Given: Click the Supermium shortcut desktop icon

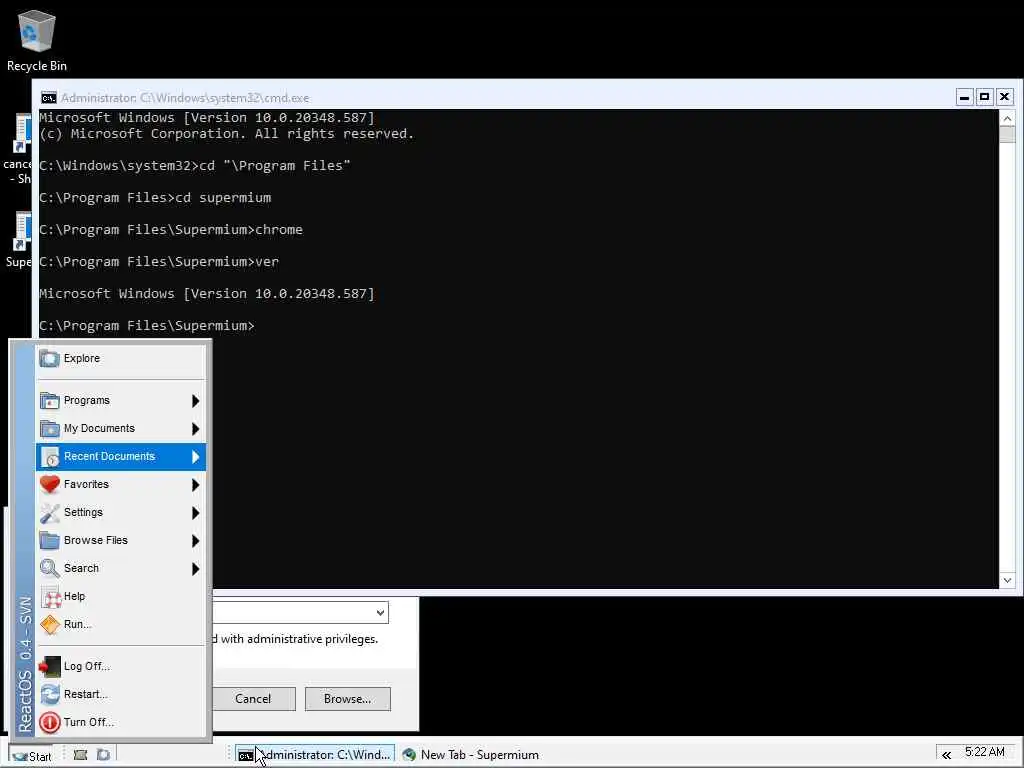Looking at the screenshot, I should point(19,239).
